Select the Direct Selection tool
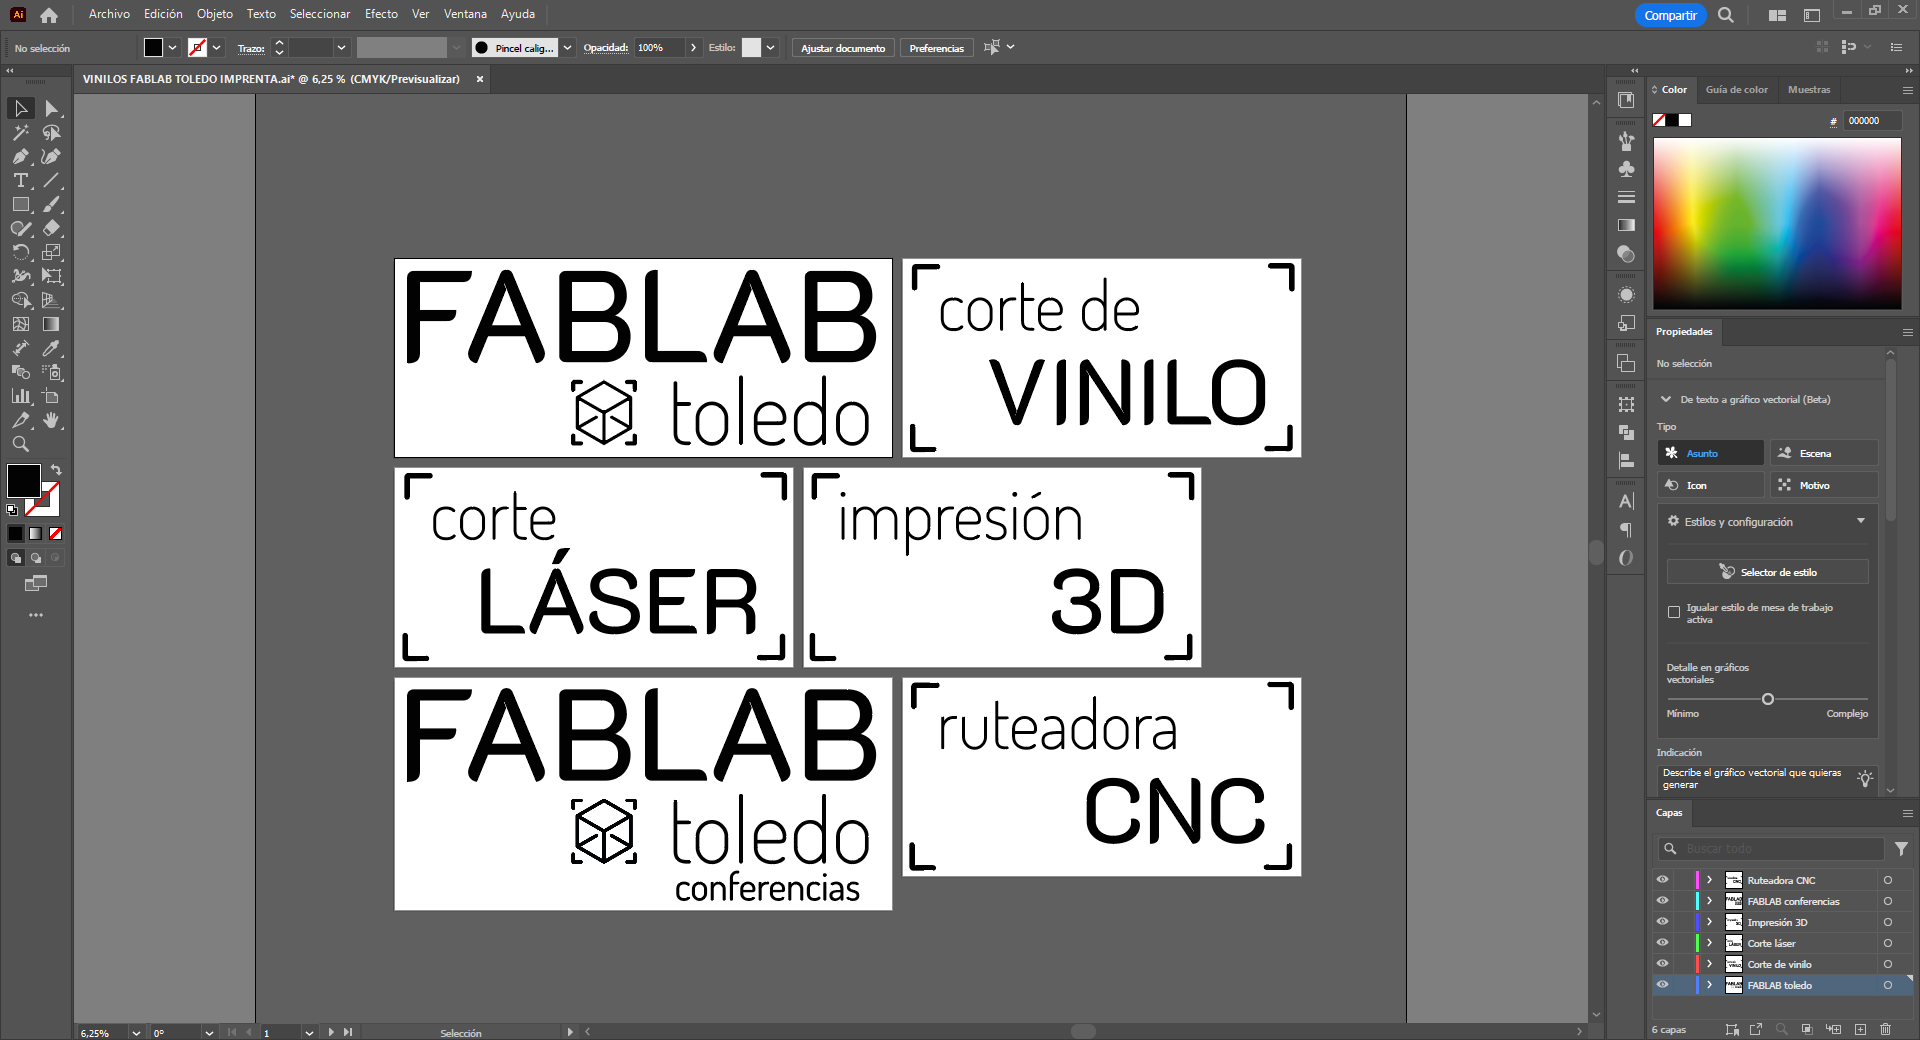This screenshot has height=1040, width=1920. click(x=52, y=108)
